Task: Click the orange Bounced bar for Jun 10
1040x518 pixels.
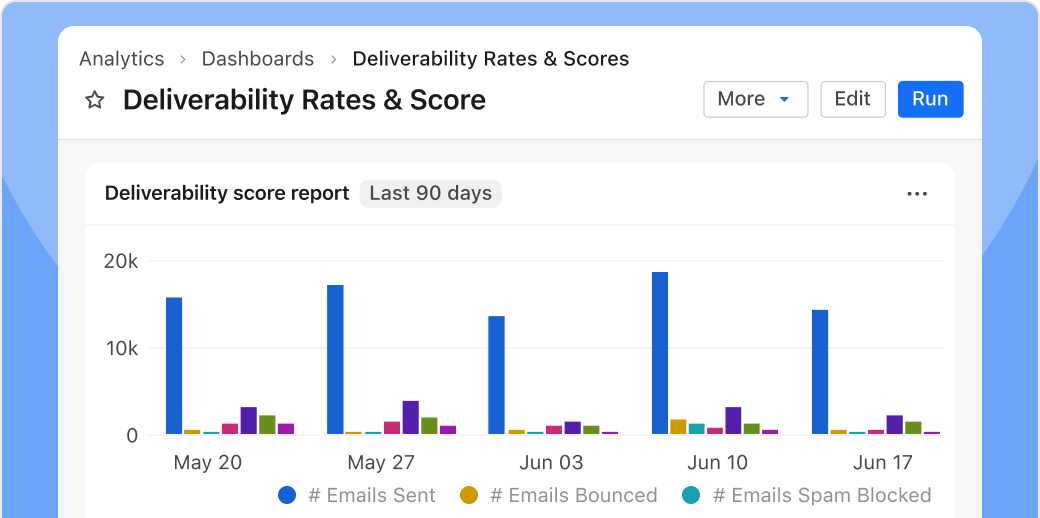Action: point(678,427)
